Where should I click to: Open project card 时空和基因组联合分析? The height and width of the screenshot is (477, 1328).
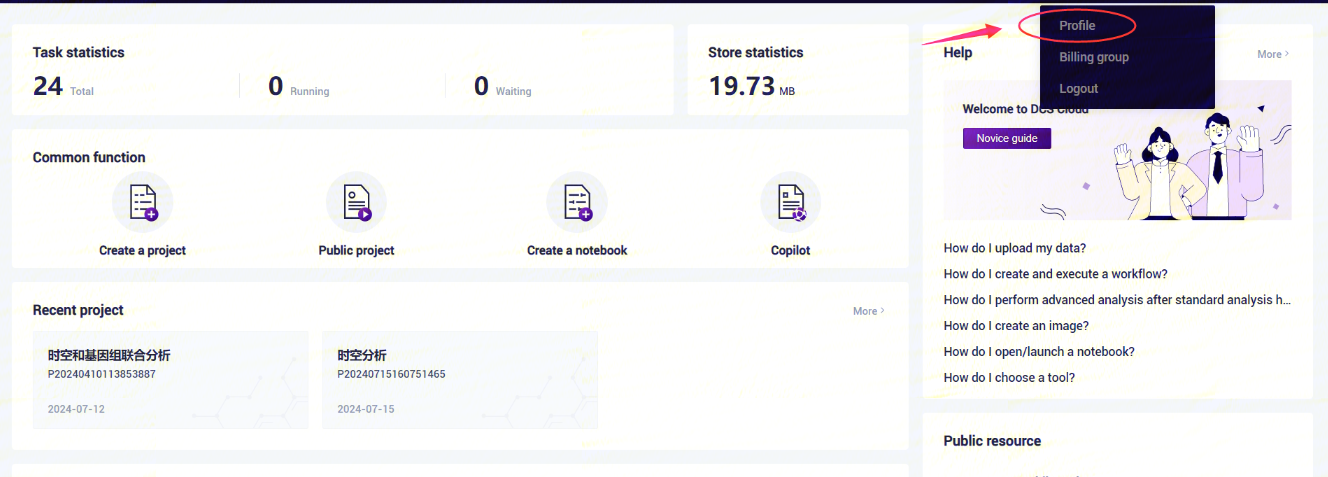[170, 380]
